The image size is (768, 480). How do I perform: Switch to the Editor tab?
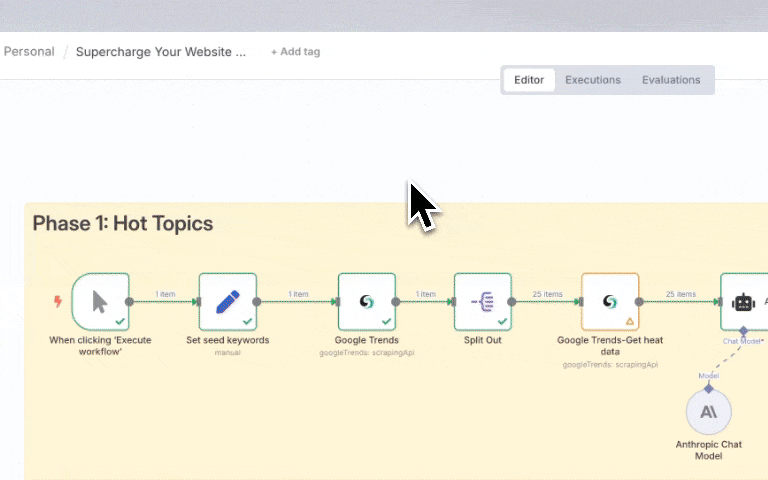point(529,80)
